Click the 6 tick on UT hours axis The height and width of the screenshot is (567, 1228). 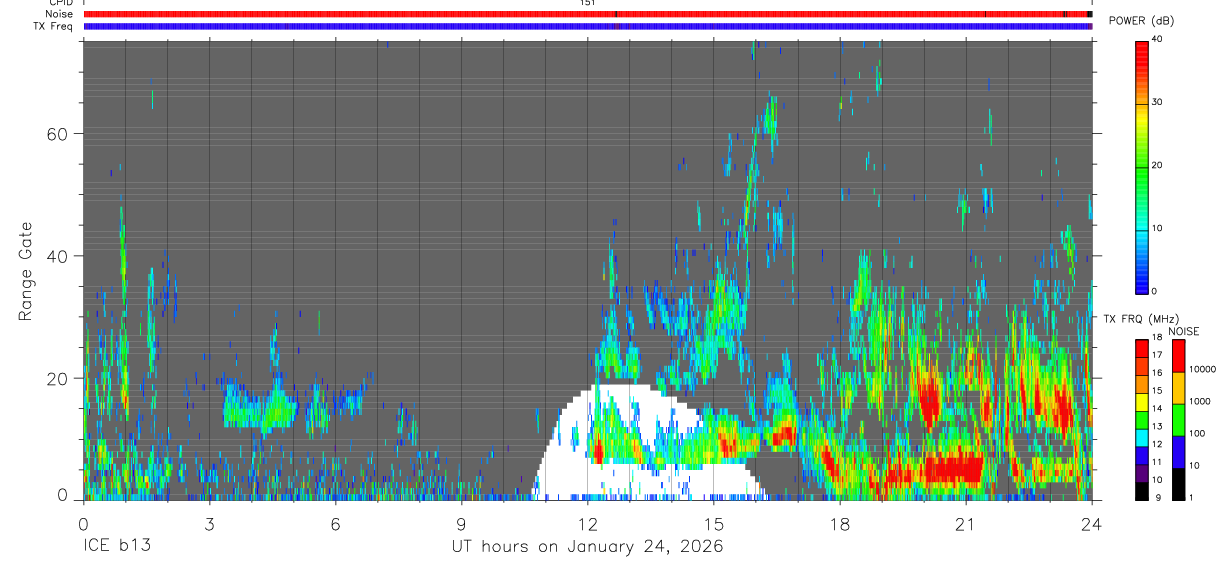pos(335,524)
